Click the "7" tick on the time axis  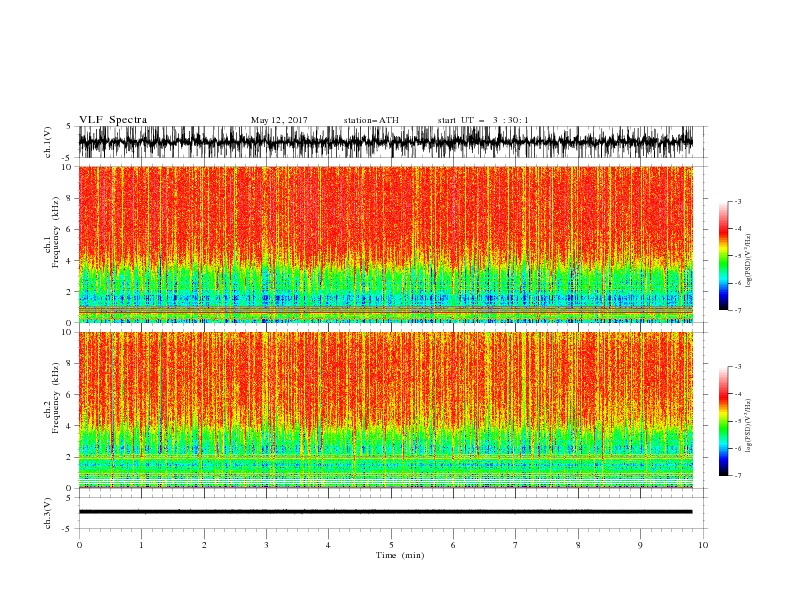[516, 545]
